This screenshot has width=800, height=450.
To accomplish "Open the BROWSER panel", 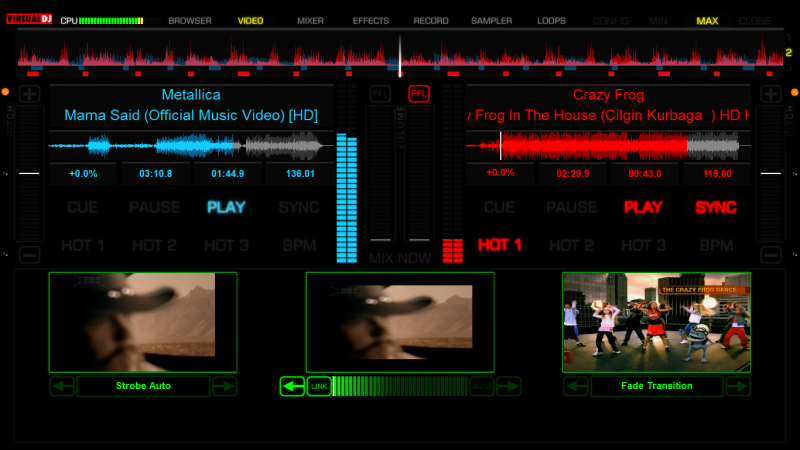I will [190, 21].
